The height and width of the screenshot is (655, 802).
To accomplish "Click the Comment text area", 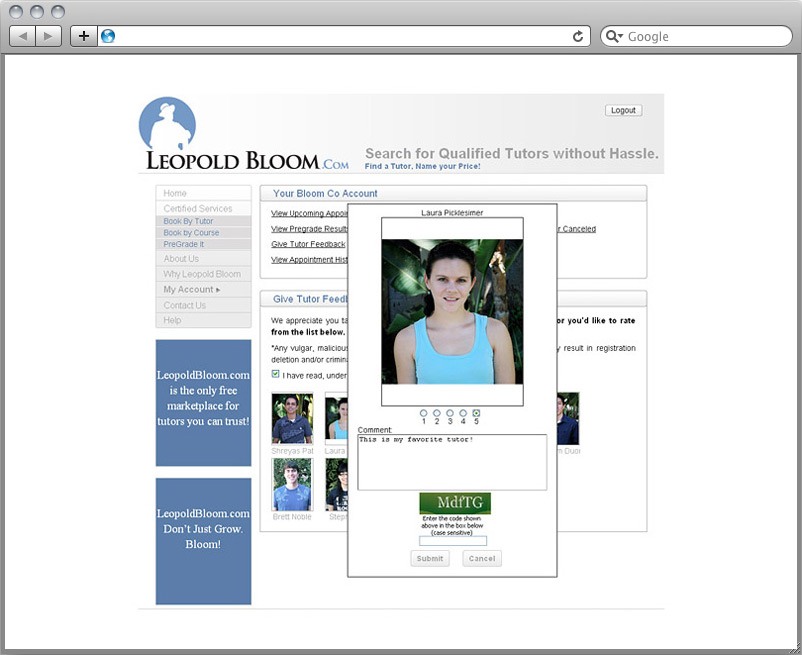I will [452, 462].
